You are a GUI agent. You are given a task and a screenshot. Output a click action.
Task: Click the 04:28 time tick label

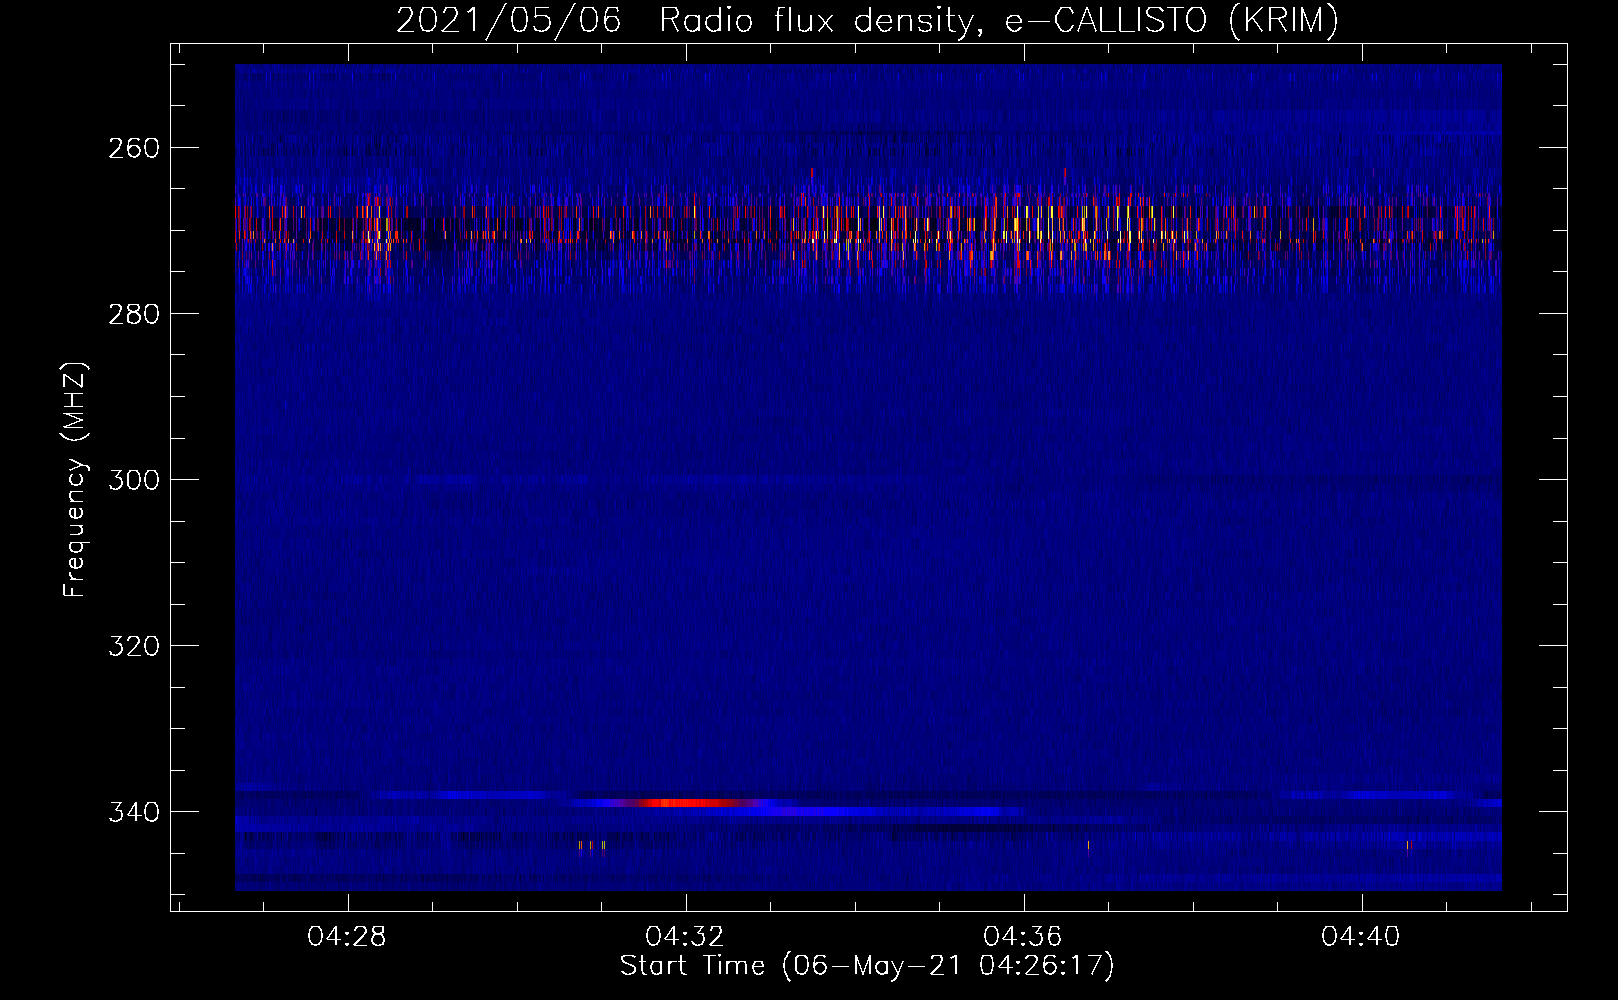pos(347,937)
